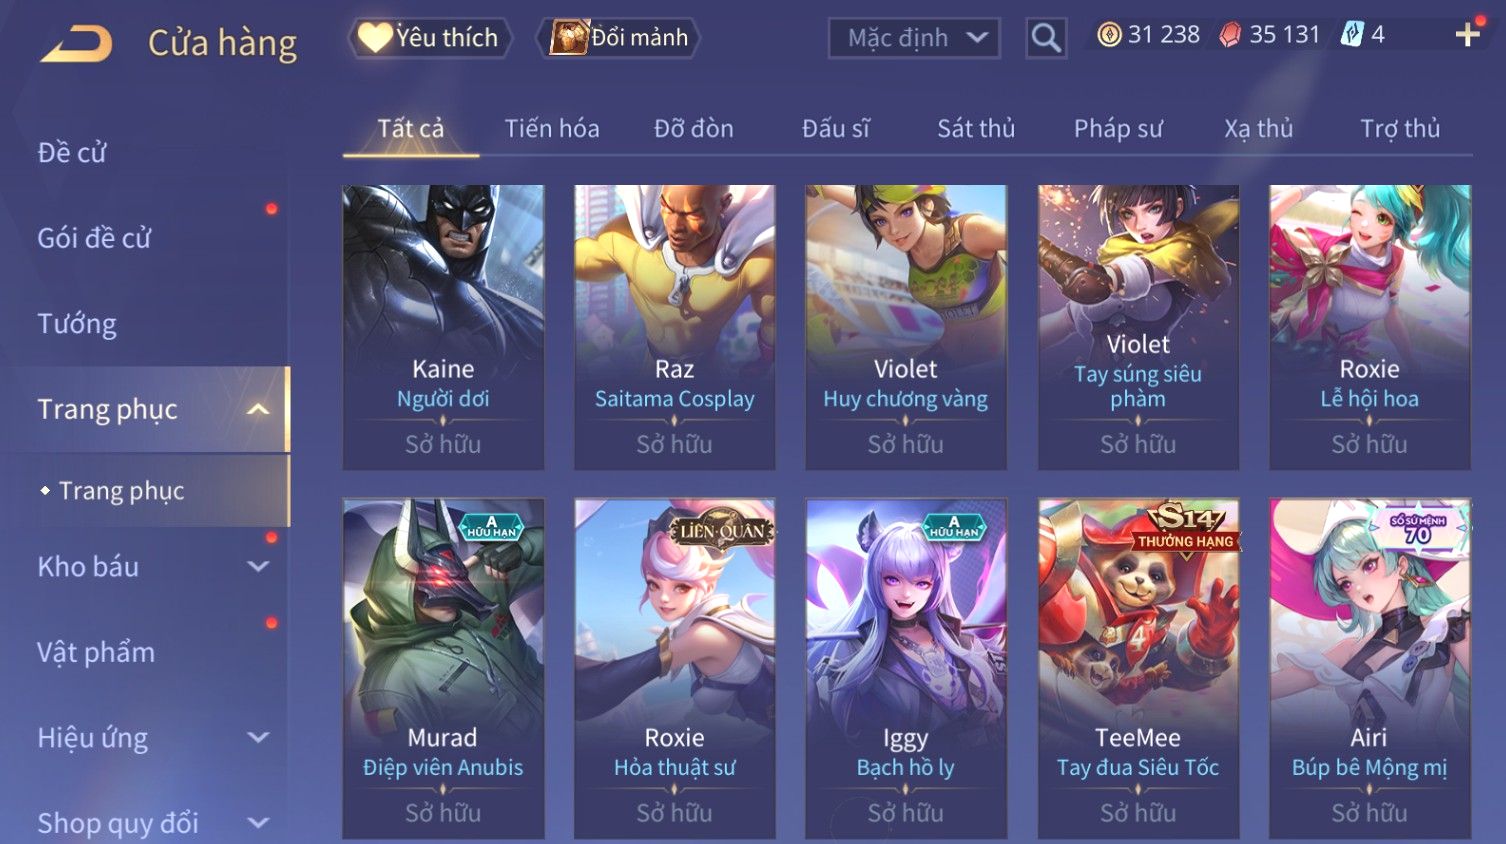Viewport: 1506px width, 844px height.
Task: Tap the blue ticket currency icon
Action: pos(1352,35)
